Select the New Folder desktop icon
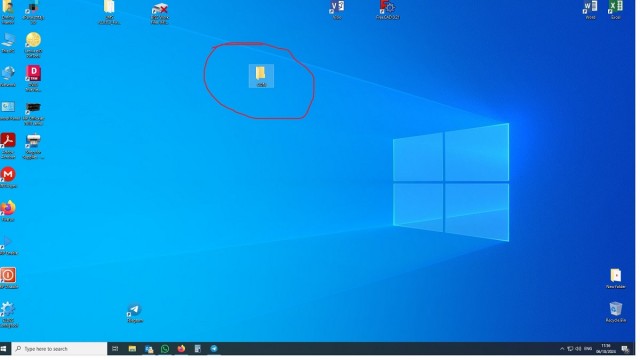Screen dimensions: 640x360 pos(616,279)
